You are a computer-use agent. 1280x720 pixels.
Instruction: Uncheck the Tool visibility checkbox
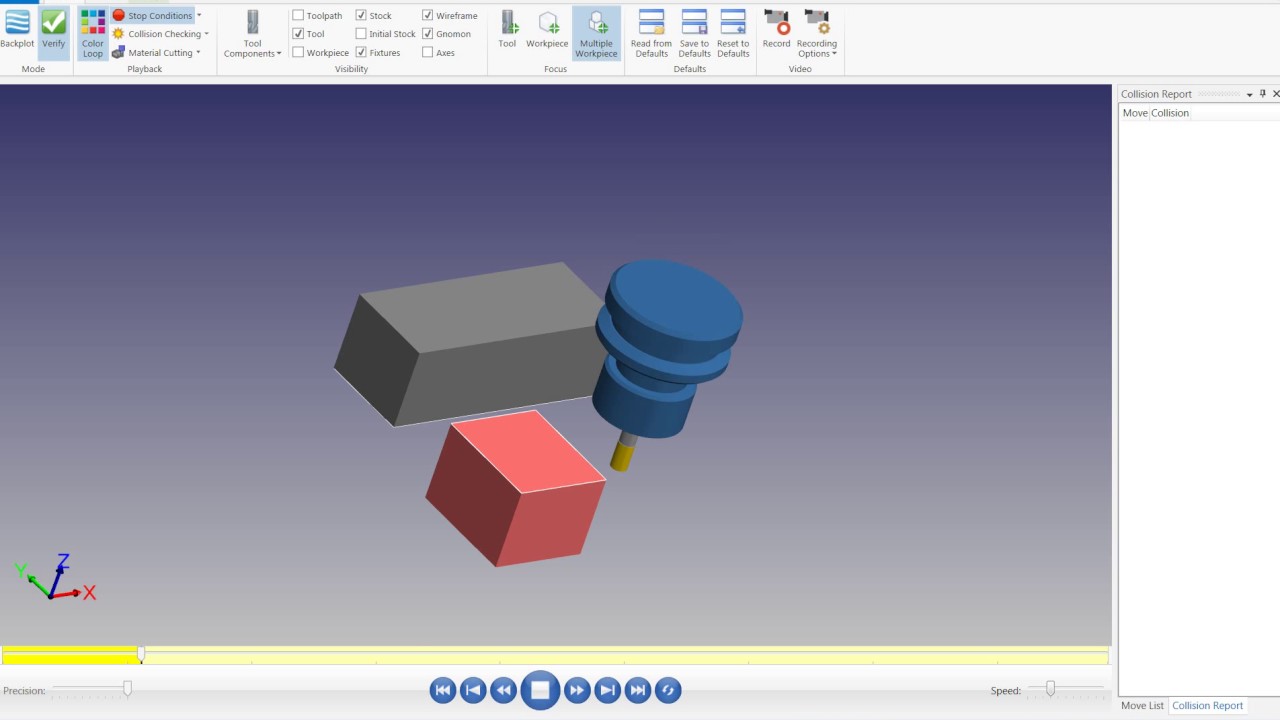coord(298,34)
